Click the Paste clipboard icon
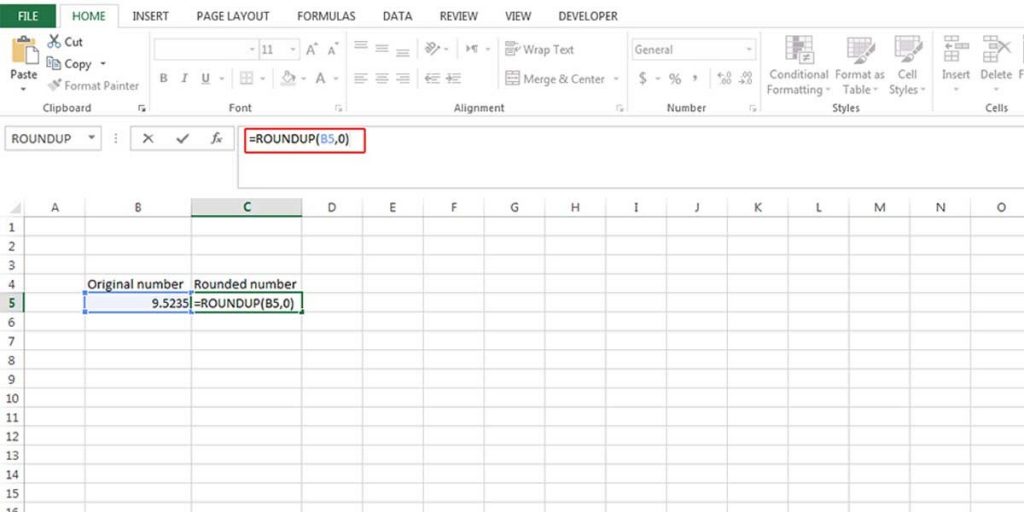Image resolution: width=1024 pixels, height=512 pixels. click(24, 50)
